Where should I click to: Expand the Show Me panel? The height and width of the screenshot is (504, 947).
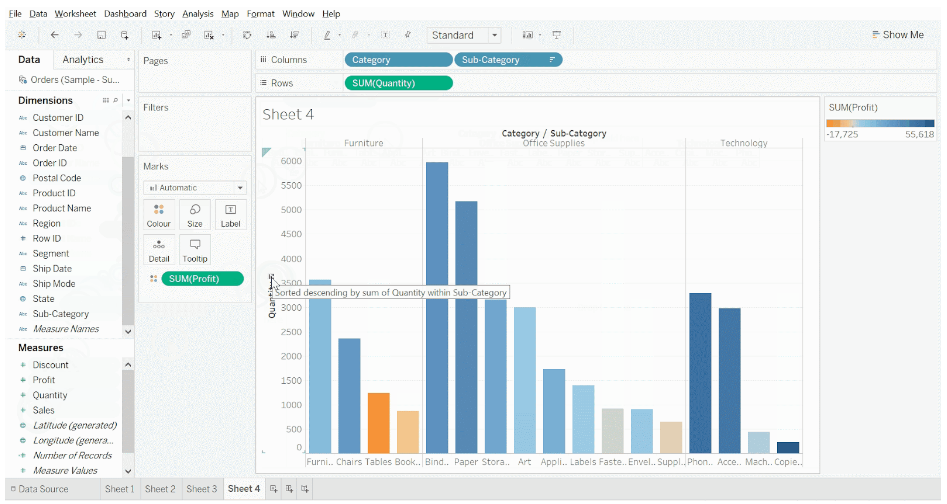897,35
